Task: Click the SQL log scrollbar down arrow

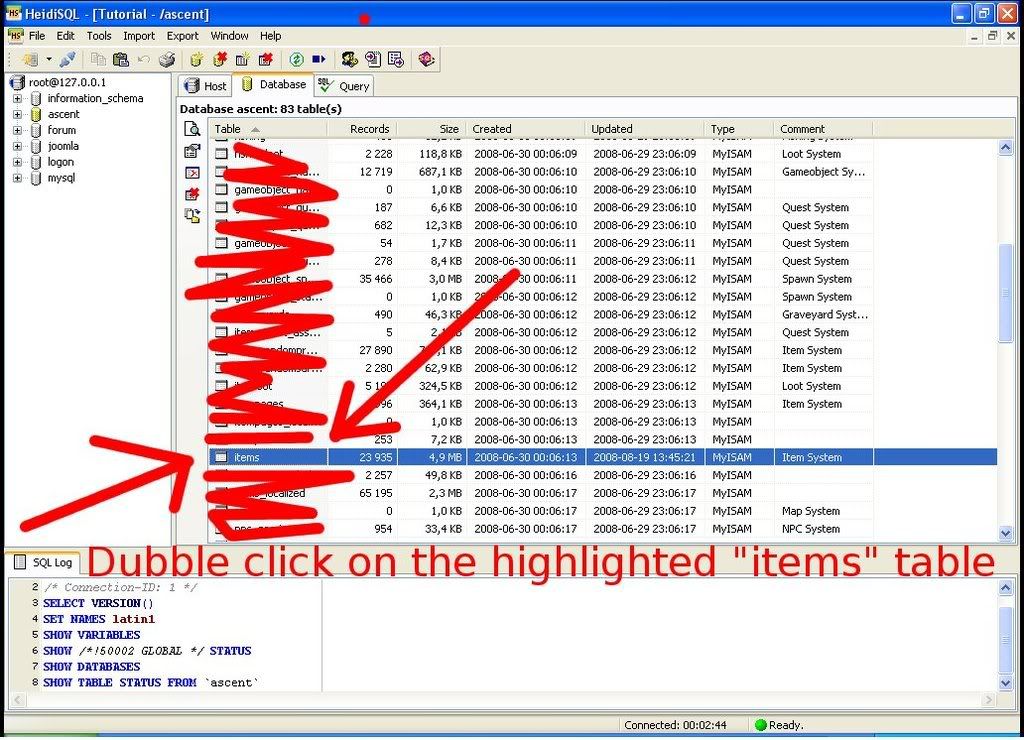Action: [1006, 683]
